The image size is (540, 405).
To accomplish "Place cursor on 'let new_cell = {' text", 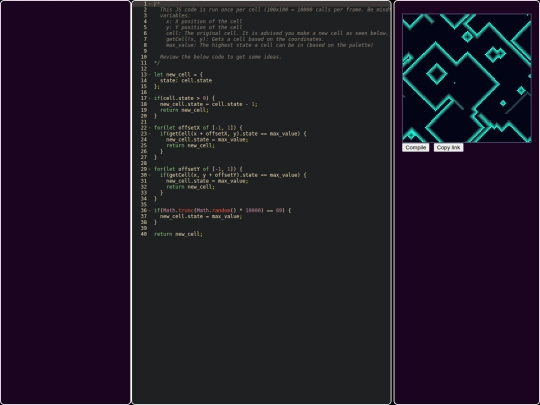I will click(178, 74).
